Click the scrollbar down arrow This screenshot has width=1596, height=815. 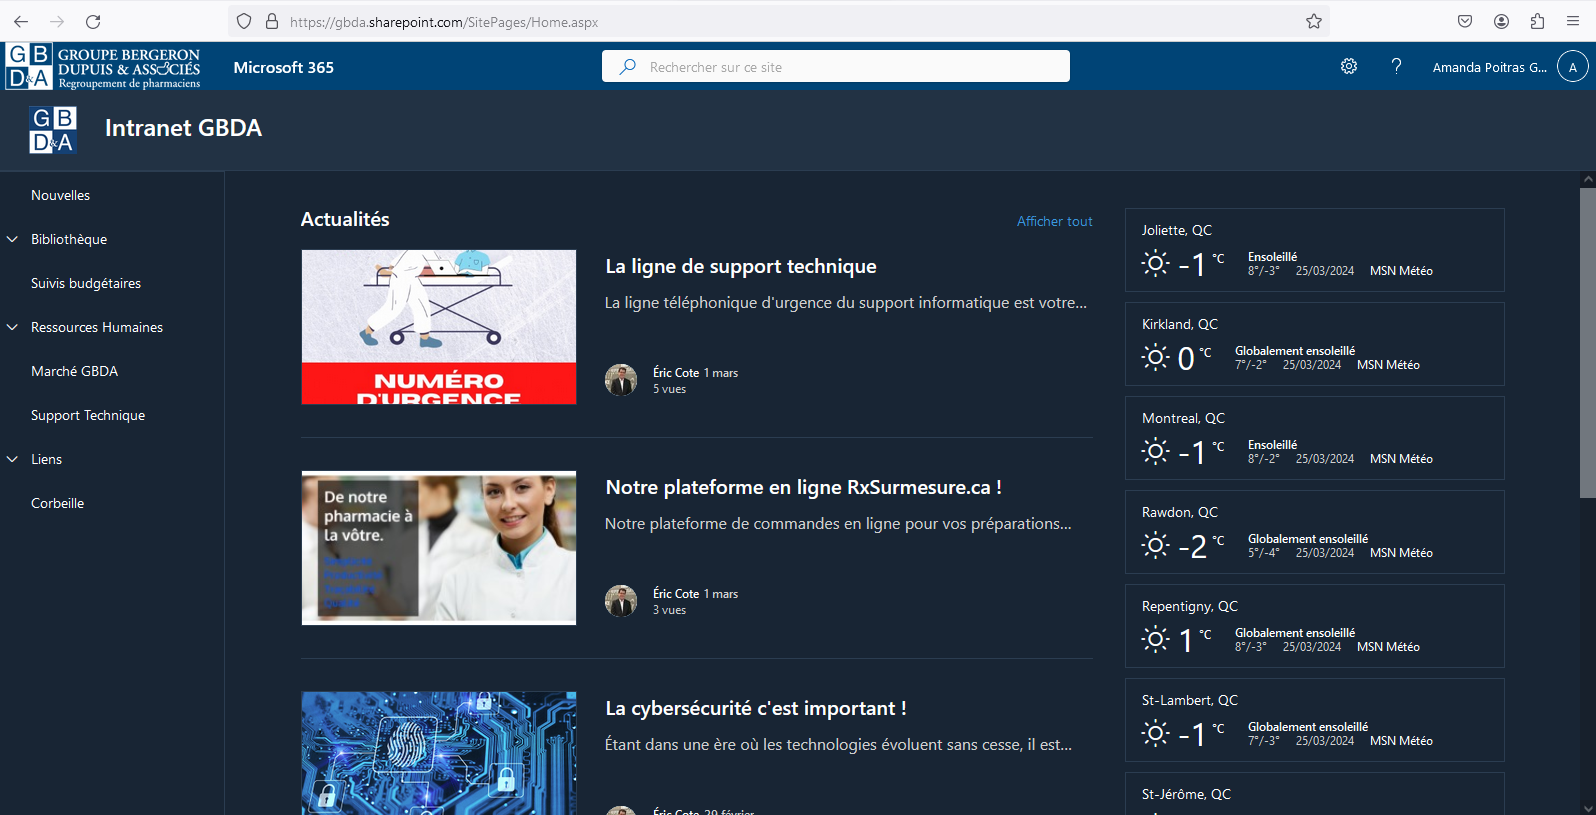1587,807
